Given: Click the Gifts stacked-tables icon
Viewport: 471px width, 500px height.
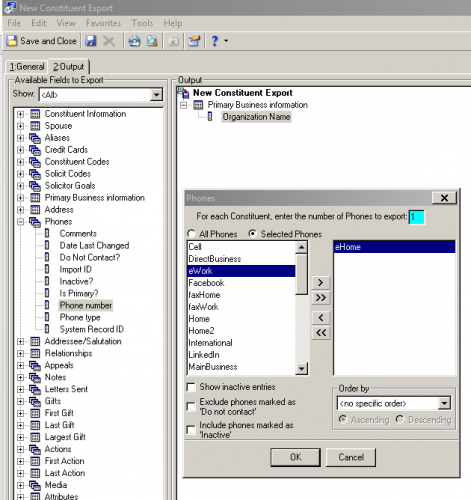Looking at the screenshot, I should (x=35, y=401).
